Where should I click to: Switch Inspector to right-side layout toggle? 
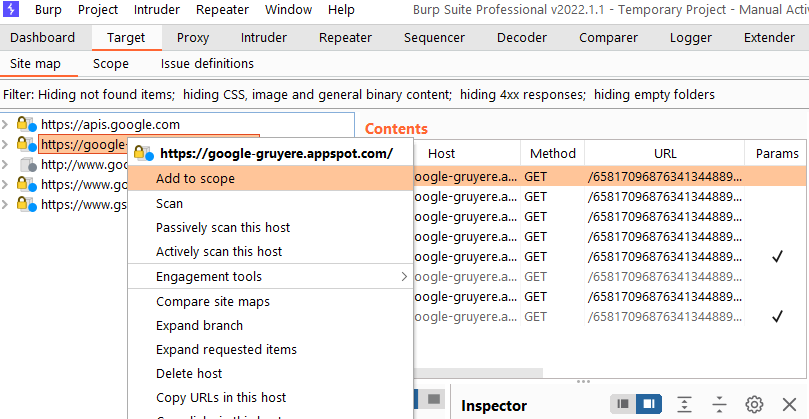pyautogui.click(x=648, y=404)
